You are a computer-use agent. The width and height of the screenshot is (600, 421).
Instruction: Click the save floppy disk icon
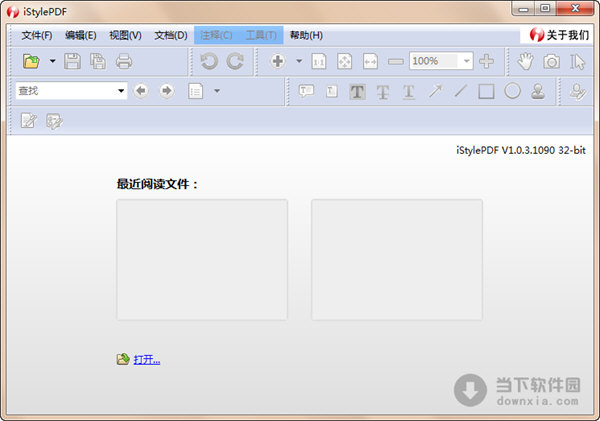[72, 61]
